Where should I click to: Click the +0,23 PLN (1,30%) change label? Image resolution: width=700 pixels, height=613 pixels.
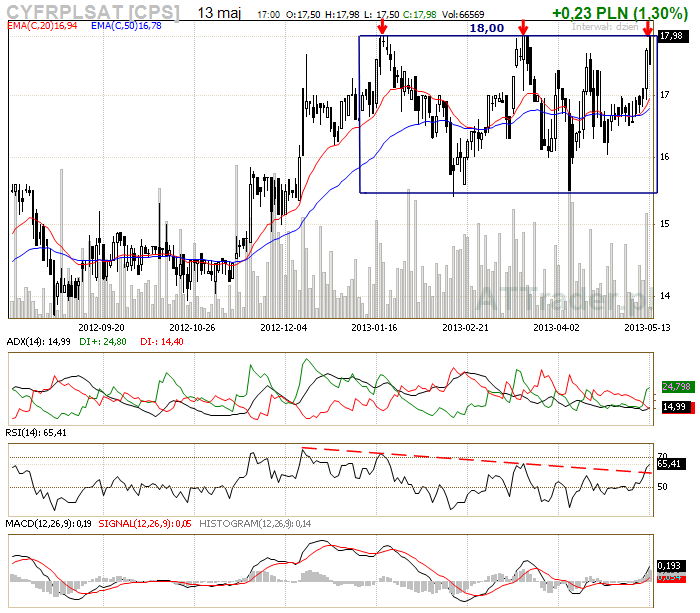click(620, 13)
